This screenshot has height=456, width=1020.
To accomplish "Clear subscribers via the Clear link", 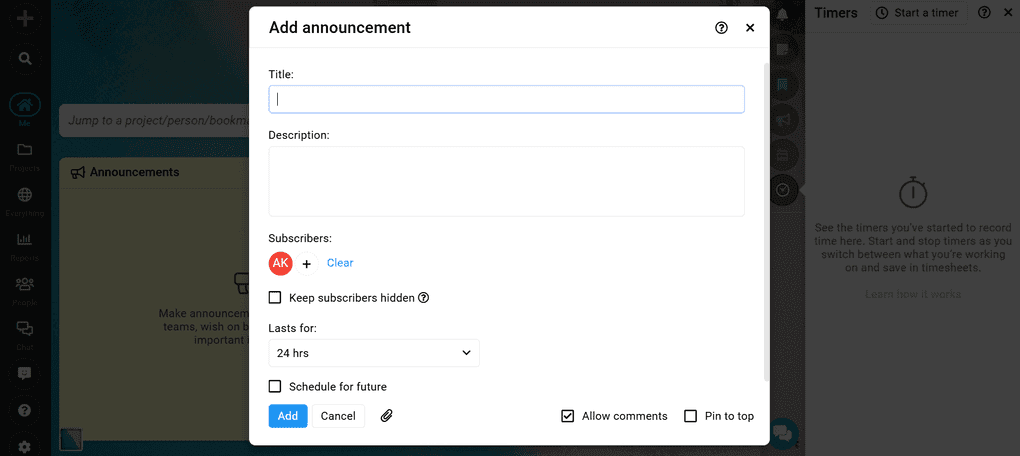I will (340, 263).
